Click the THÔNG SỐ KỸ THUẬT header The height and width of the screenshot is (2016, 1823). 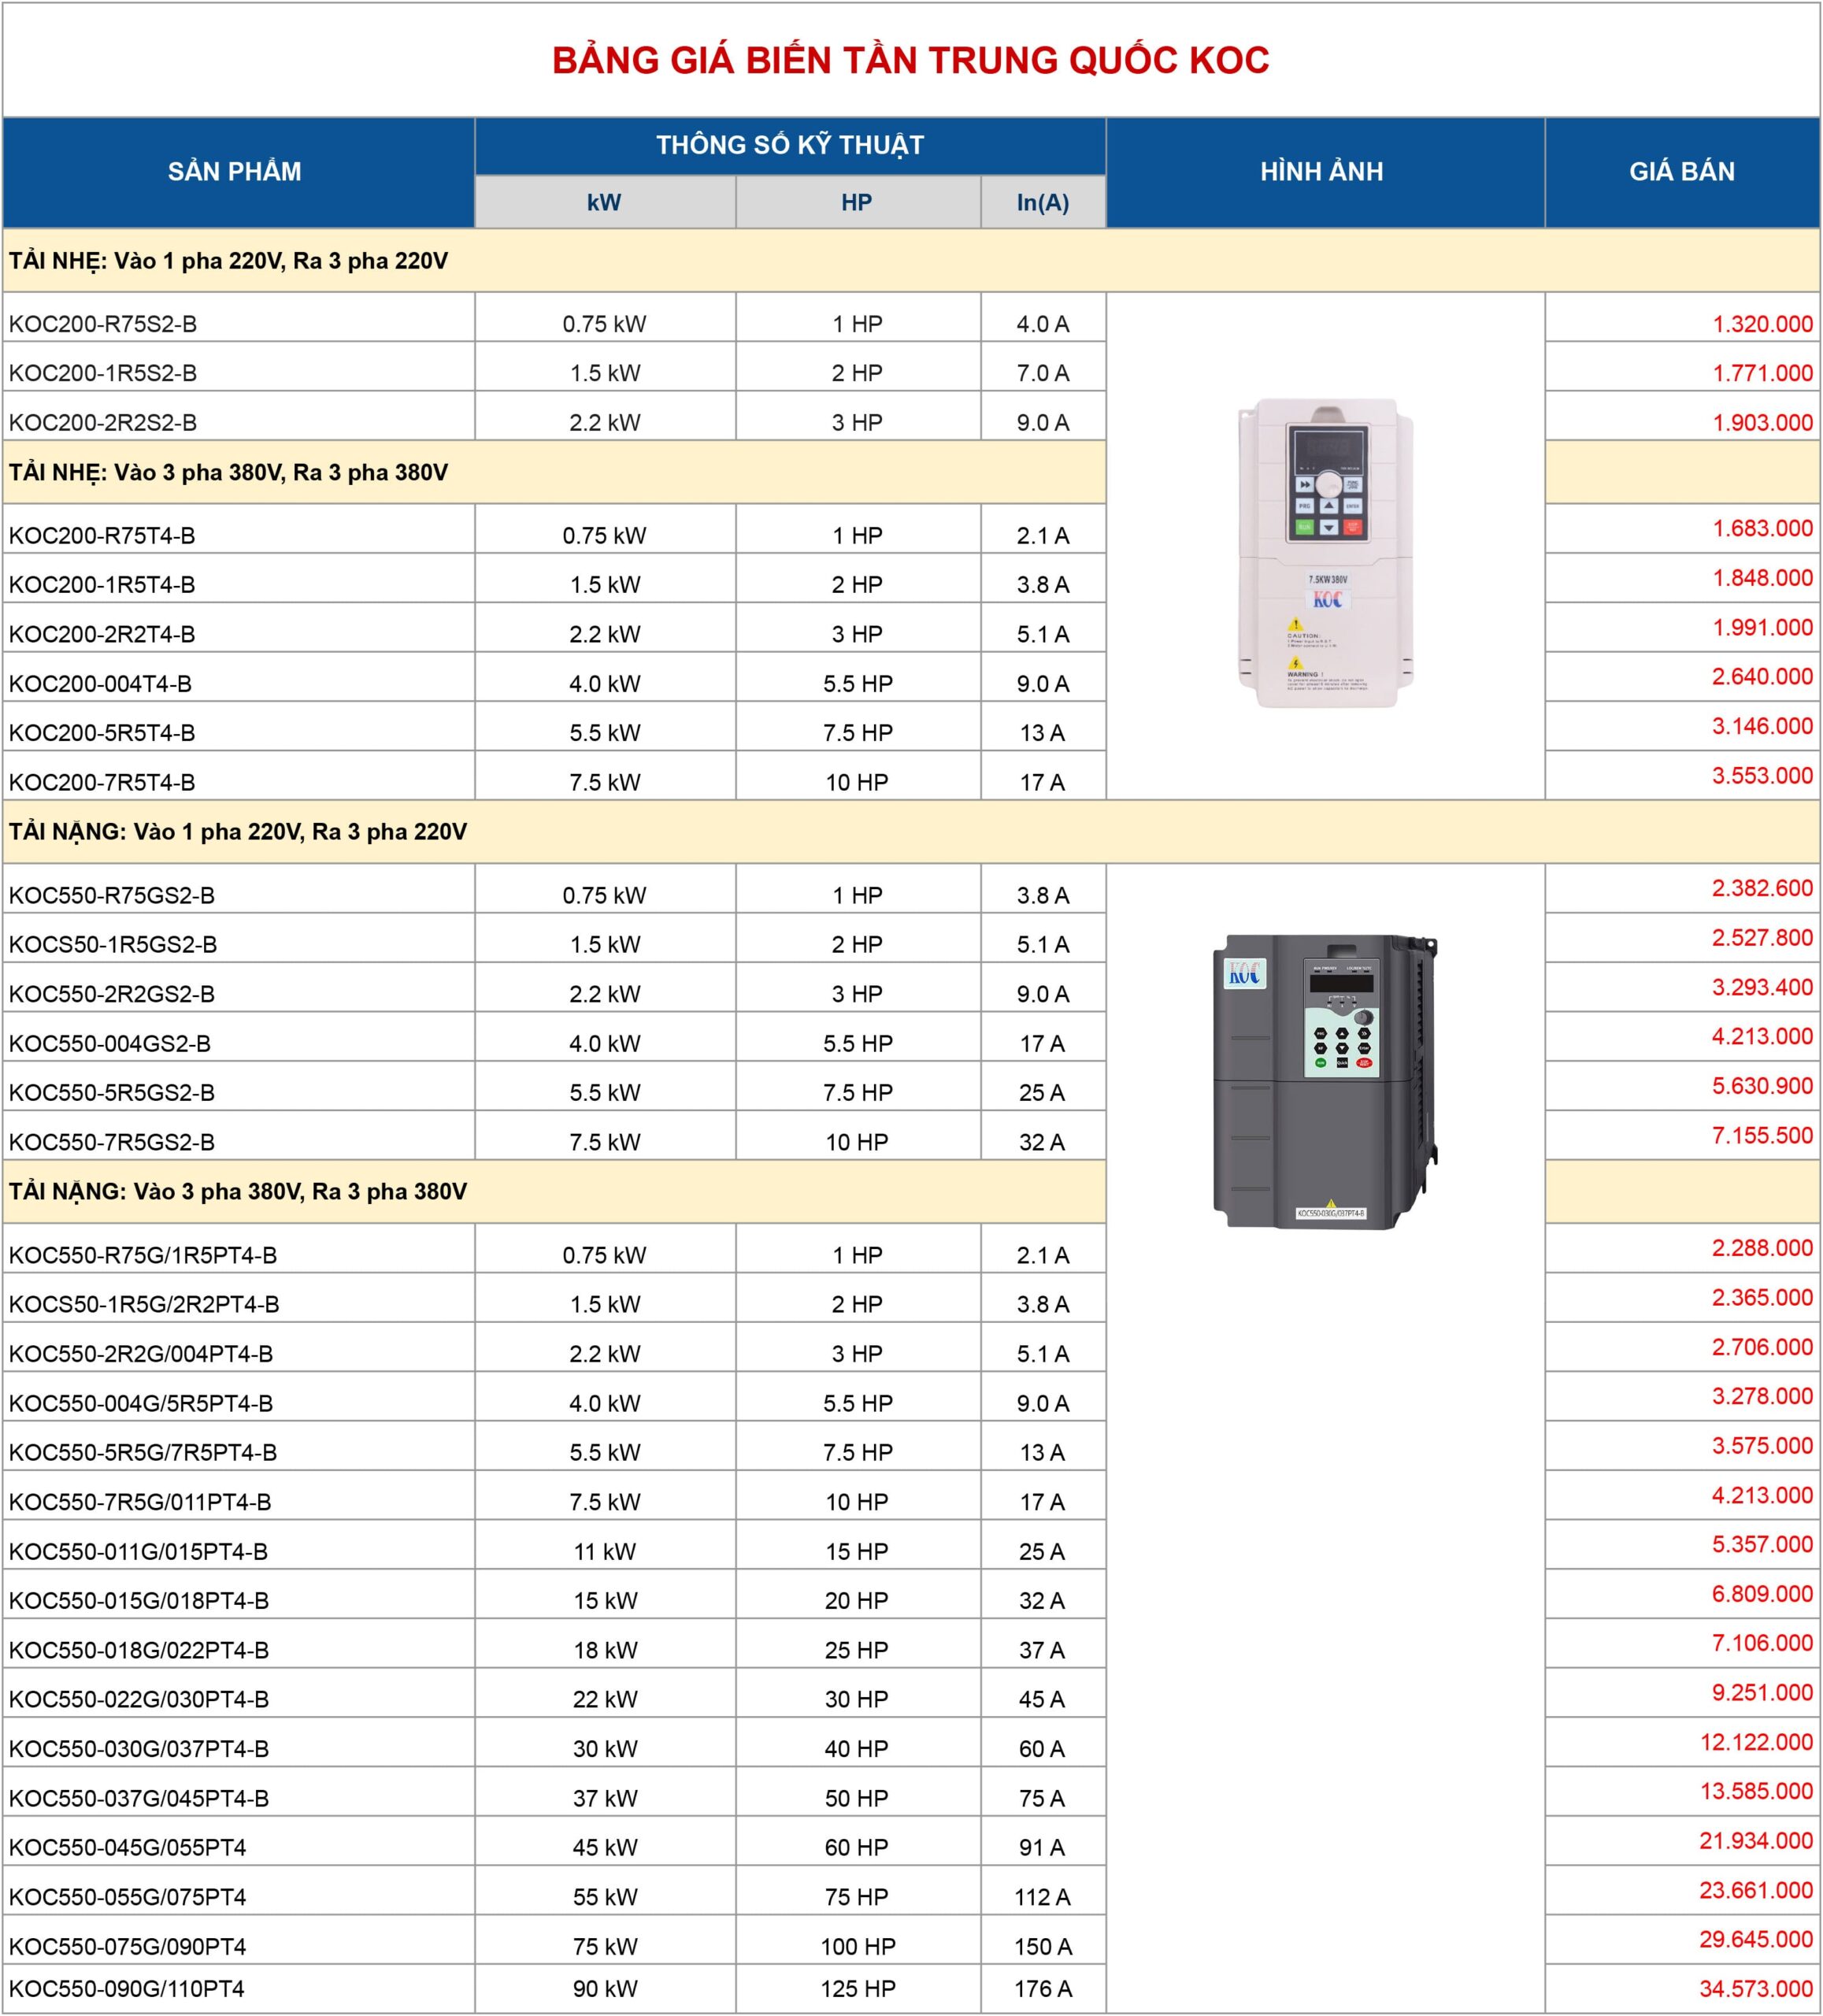tap(789, 146)
